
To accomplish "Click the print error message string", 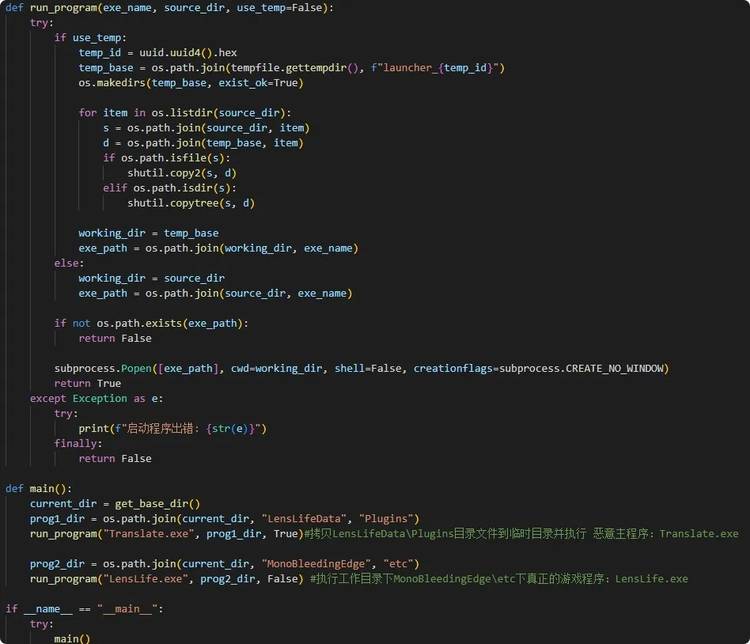I will click(191, 429).
